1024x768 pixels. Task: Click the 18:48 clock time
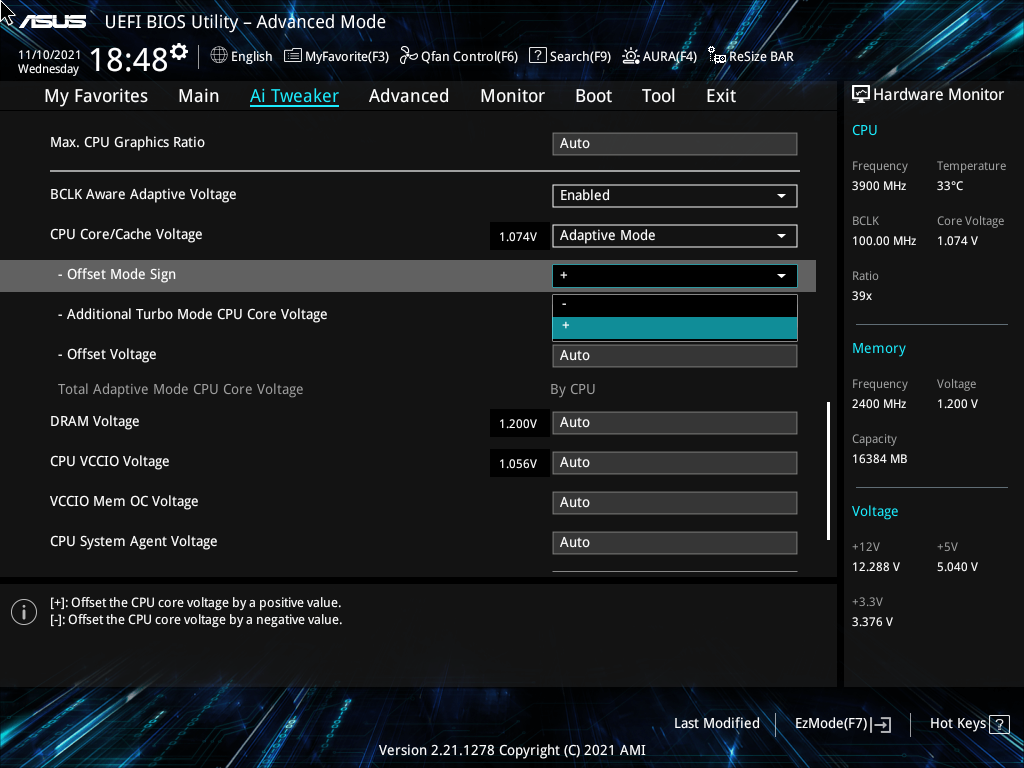[129, 60]
